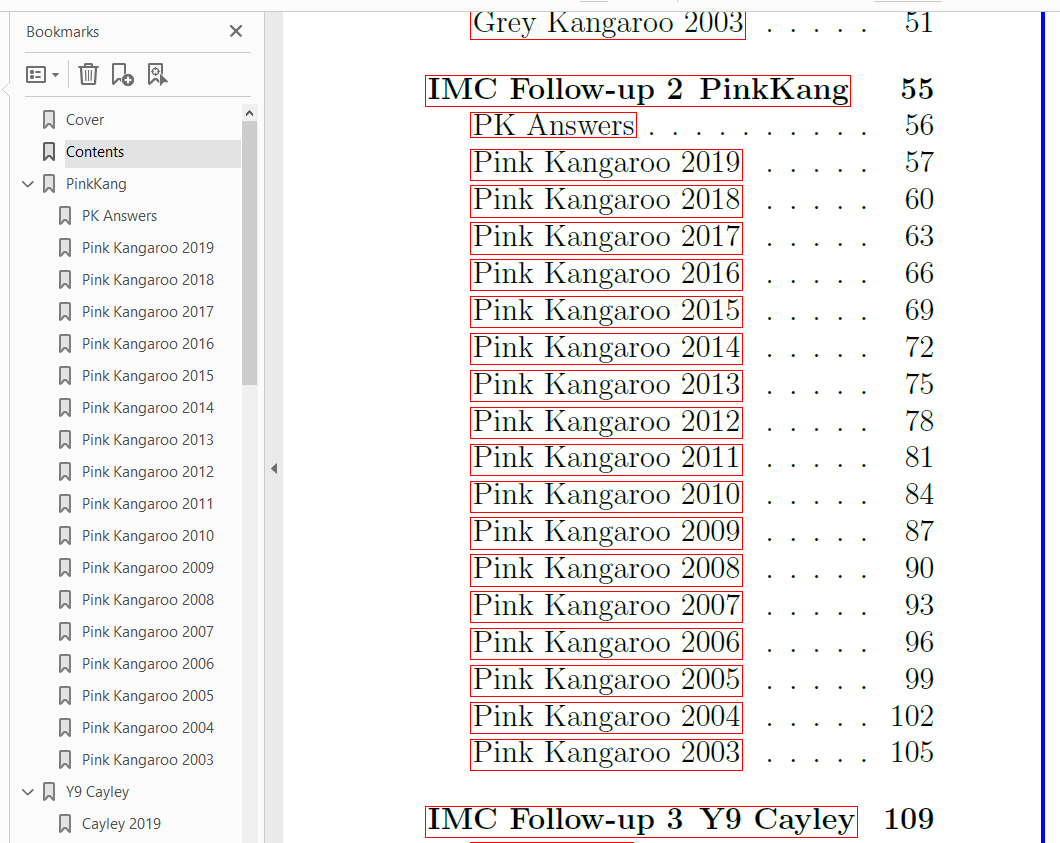Viewport: 1060px width, 843px height.
Task: Follow Pink Kangaroo 2007 link in contents
Action: (606, 607)
